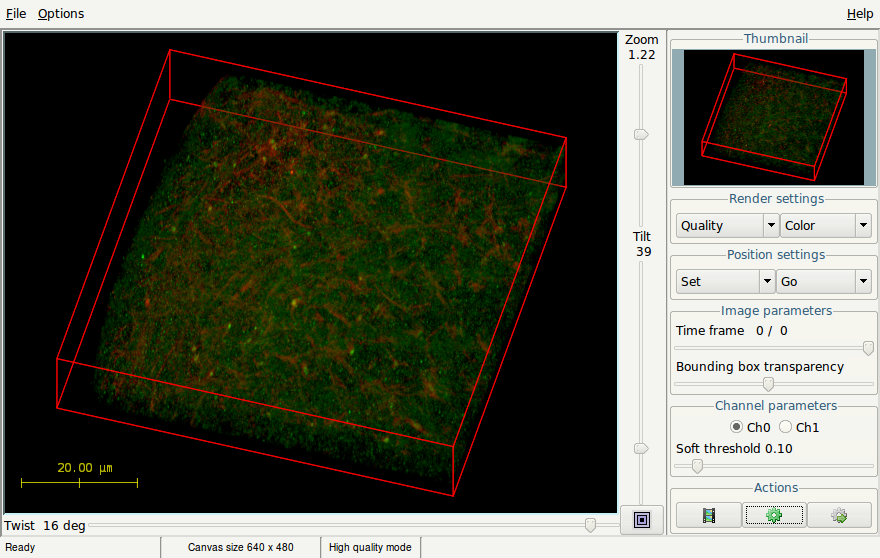Screen dimensions: 880x558
Task: Click the Time frame slider handle
Action: (x=868, y=348)
